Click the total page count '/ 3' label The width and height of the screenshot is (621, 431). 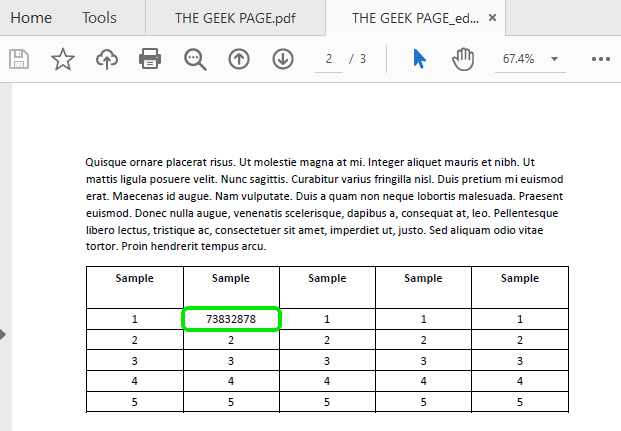pos(358,59)
